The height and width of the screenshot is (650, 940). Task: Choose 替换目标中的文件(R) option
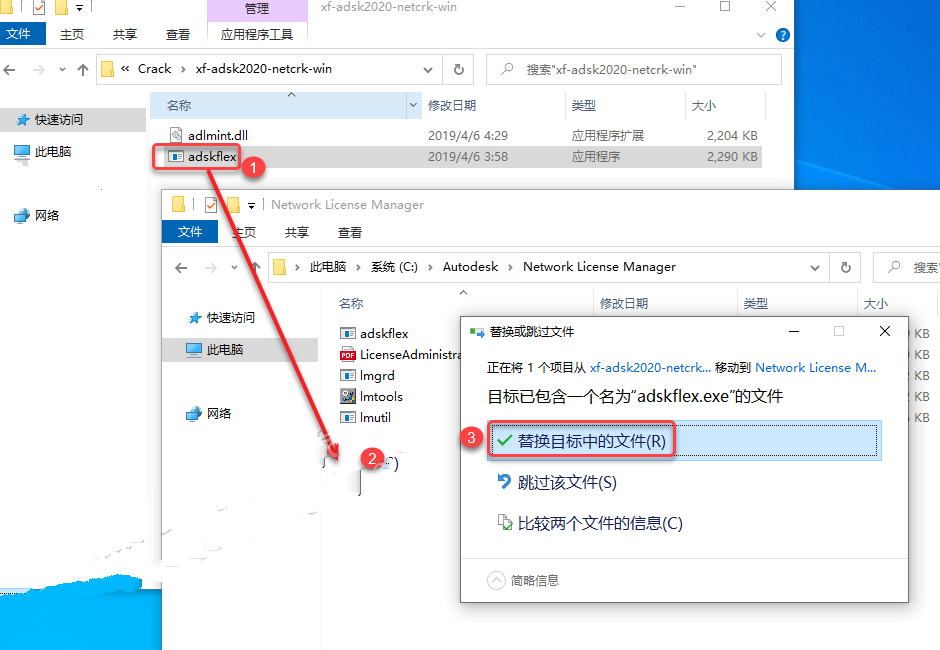[684, 441]
